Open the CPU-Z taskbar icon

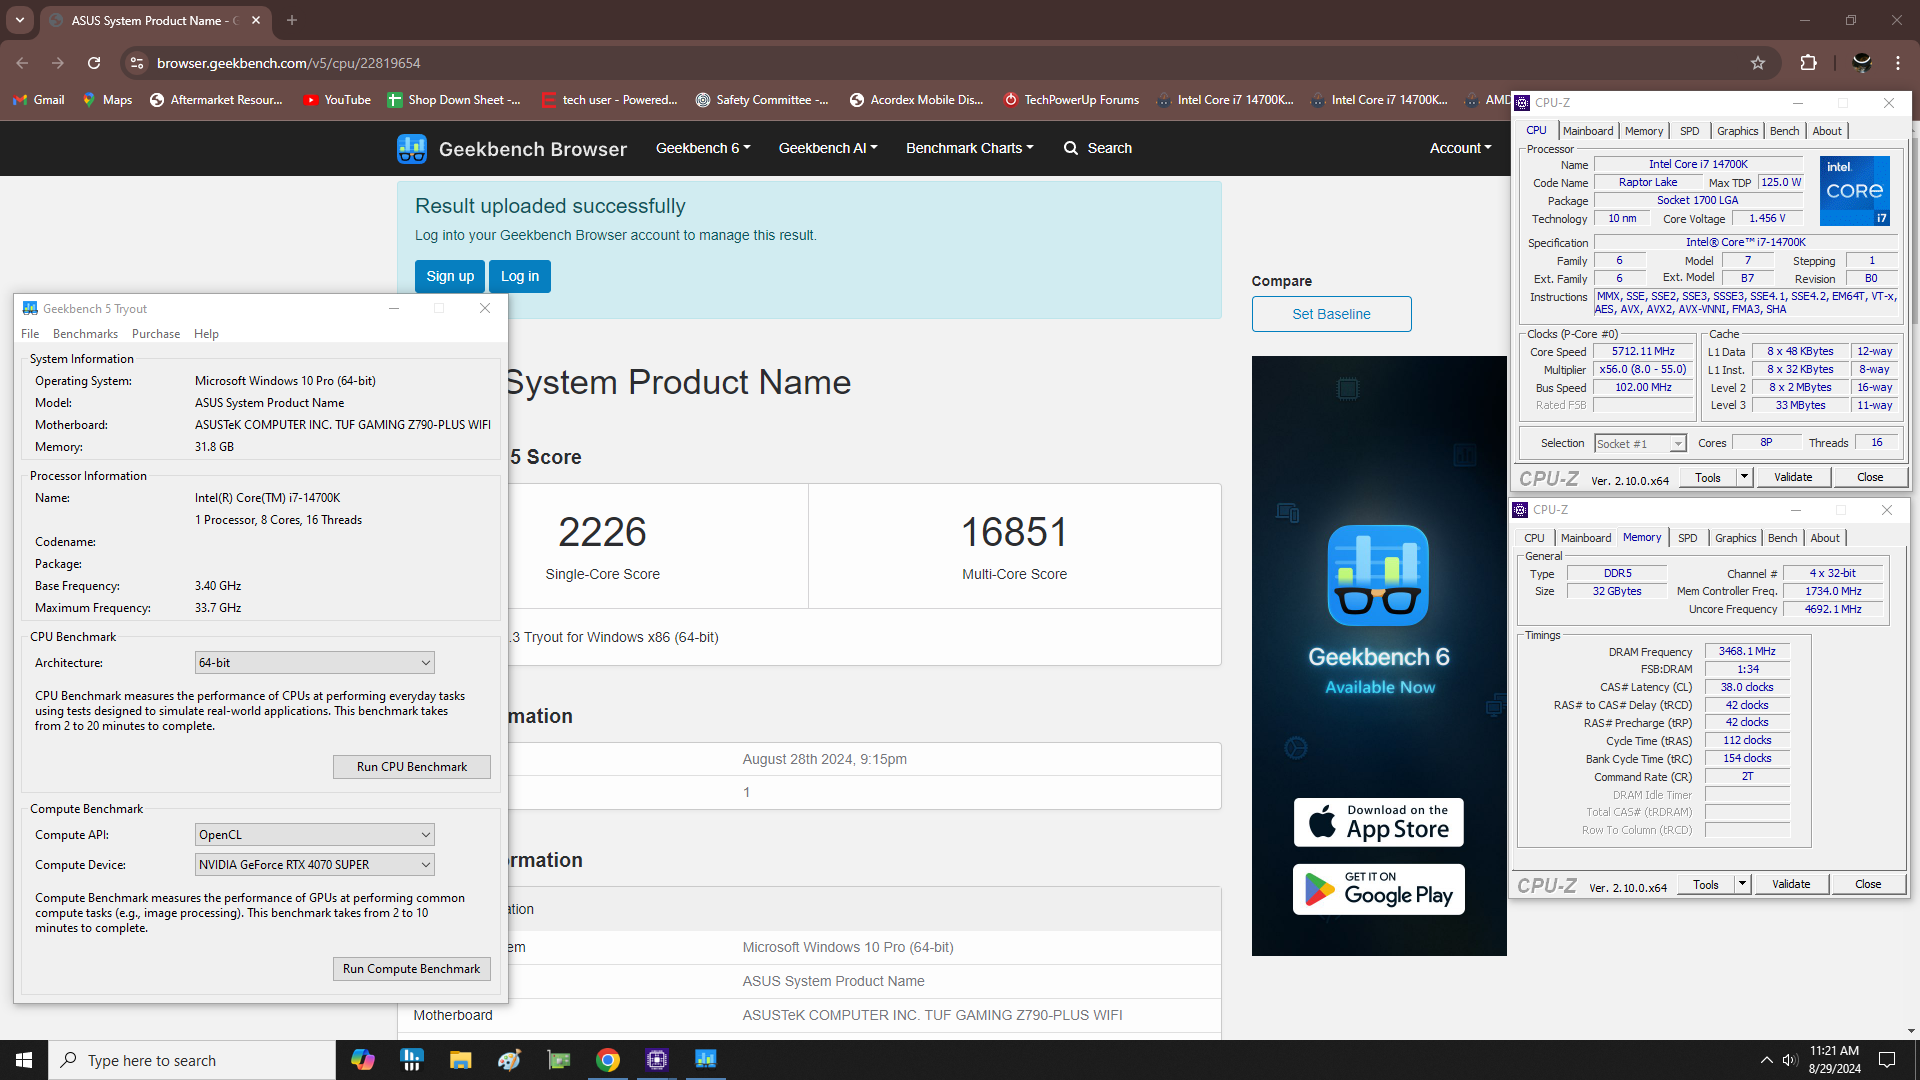657,1060
